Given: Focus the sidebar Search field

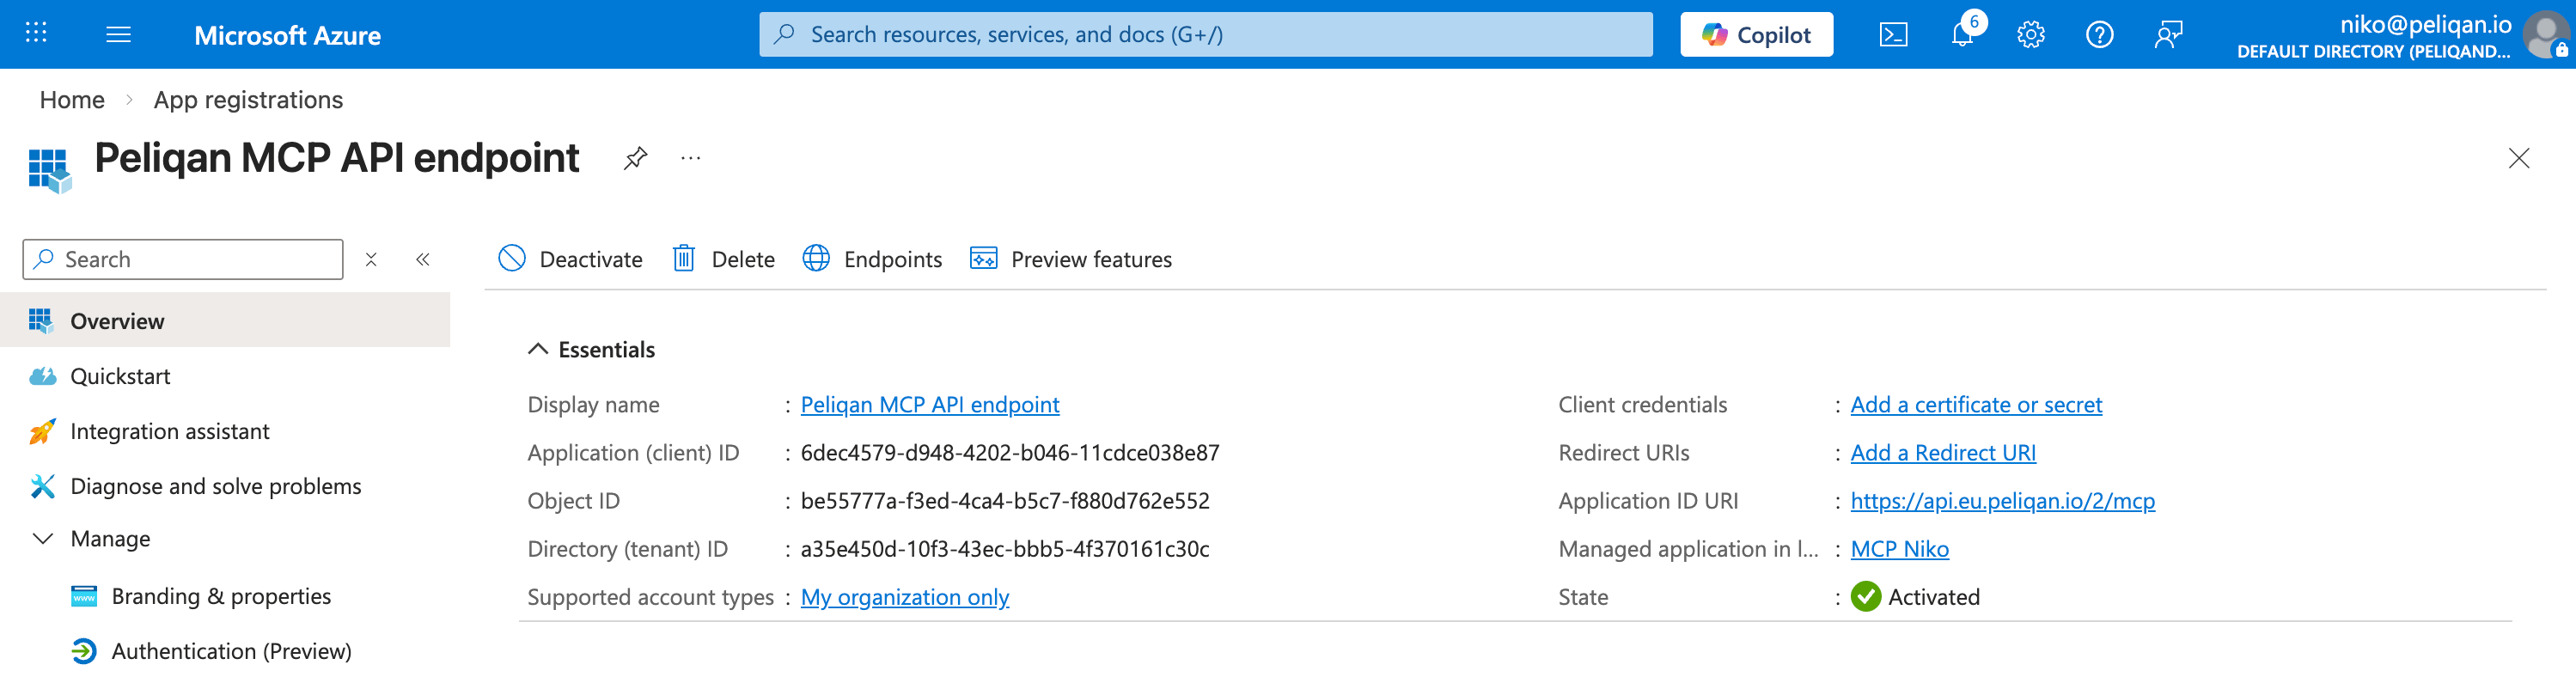Looking at the screenshot, I should pos(183,260).
